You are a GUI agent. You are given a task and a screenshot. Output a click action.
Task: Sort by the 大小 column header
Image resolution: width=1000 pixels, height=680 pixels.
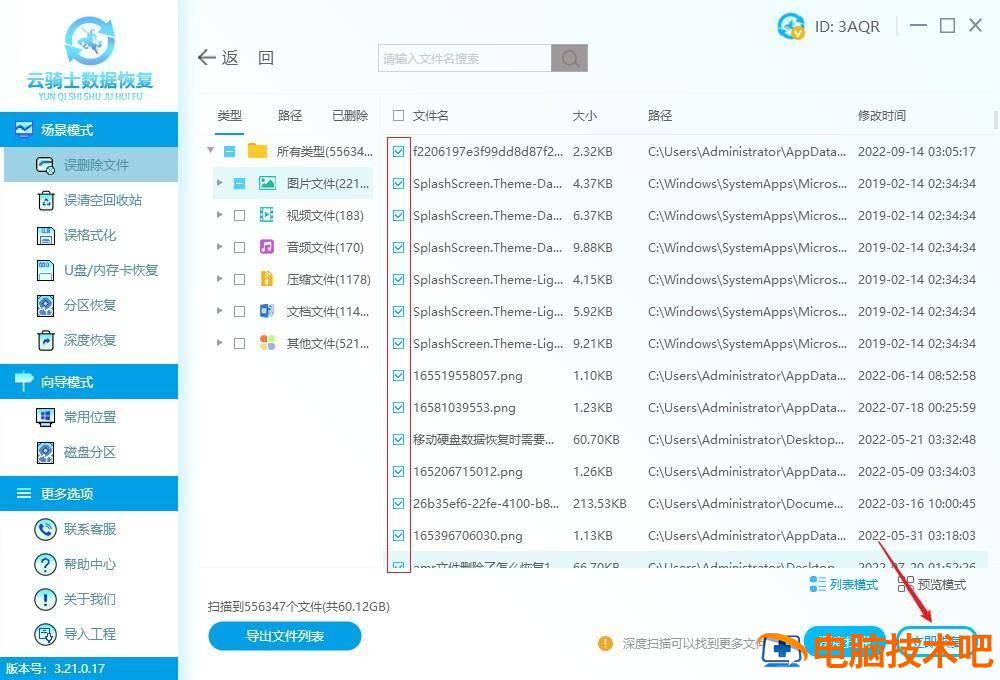tap(585, 115)
